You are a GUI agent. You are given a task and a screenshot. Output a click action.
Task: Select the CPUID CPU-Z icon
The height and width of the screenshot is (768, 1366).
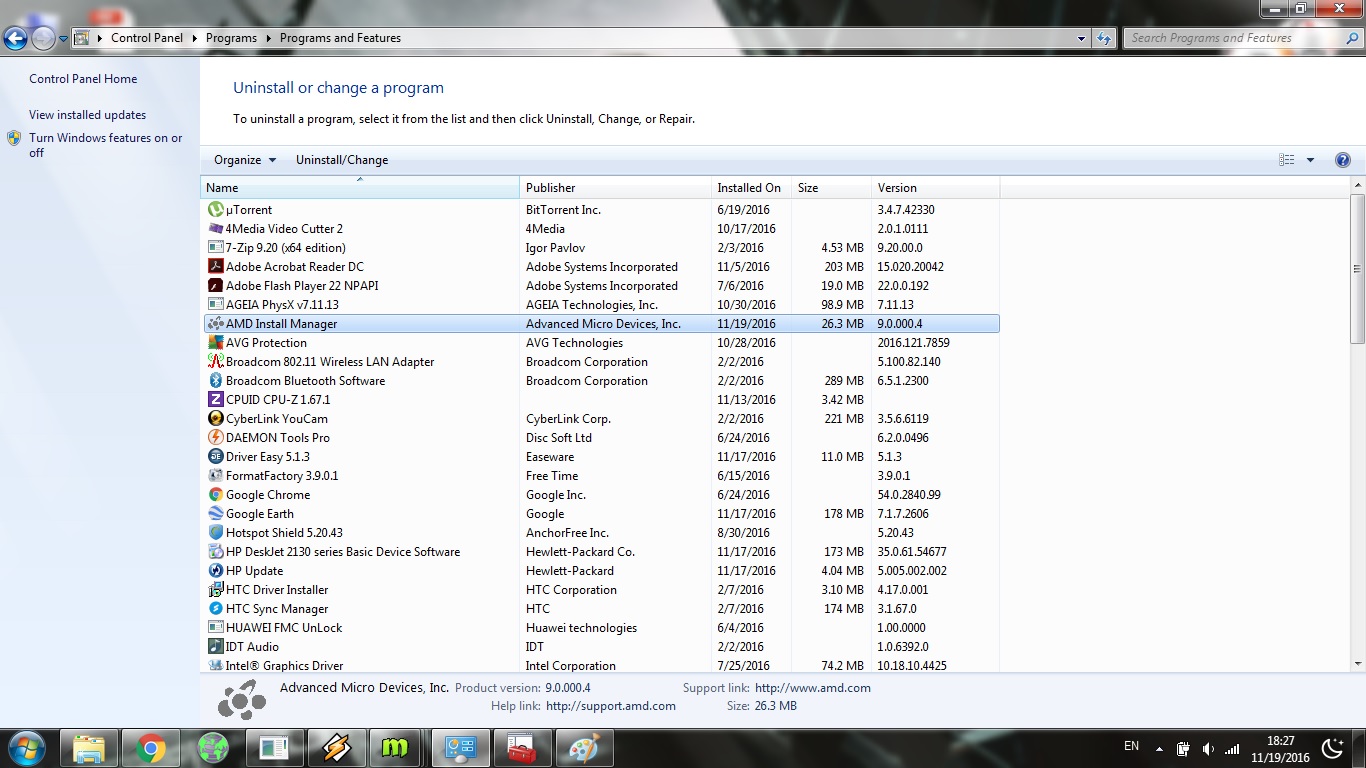(215, 400)
